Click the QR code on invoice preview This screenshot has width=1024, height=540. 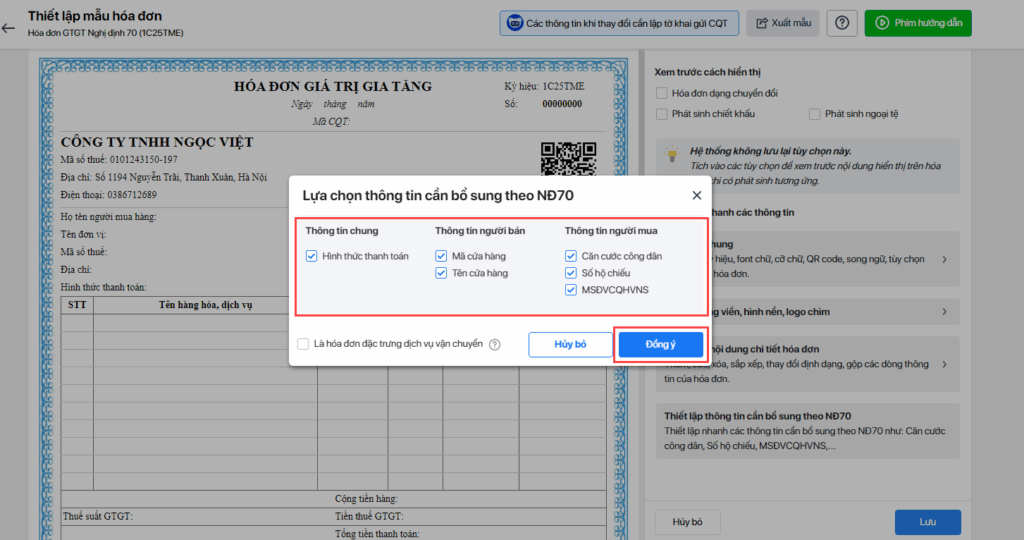coord(568,158)
